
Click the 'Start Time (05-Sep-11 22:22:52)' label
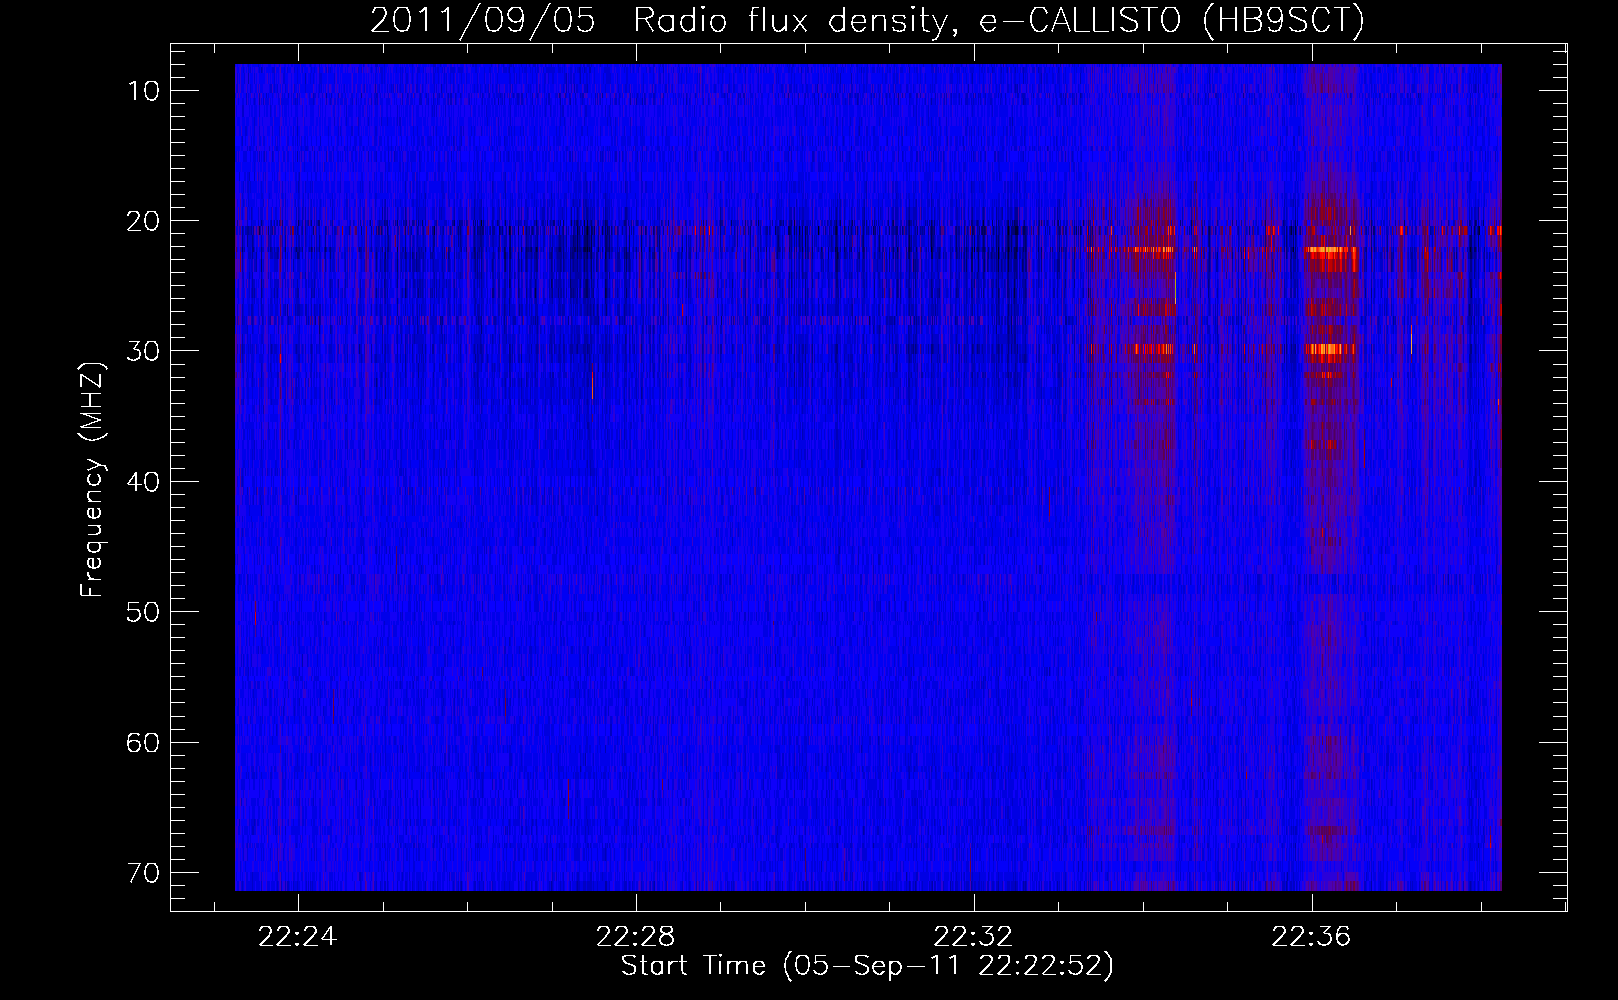pyautogui.click(x=867, y=966)
